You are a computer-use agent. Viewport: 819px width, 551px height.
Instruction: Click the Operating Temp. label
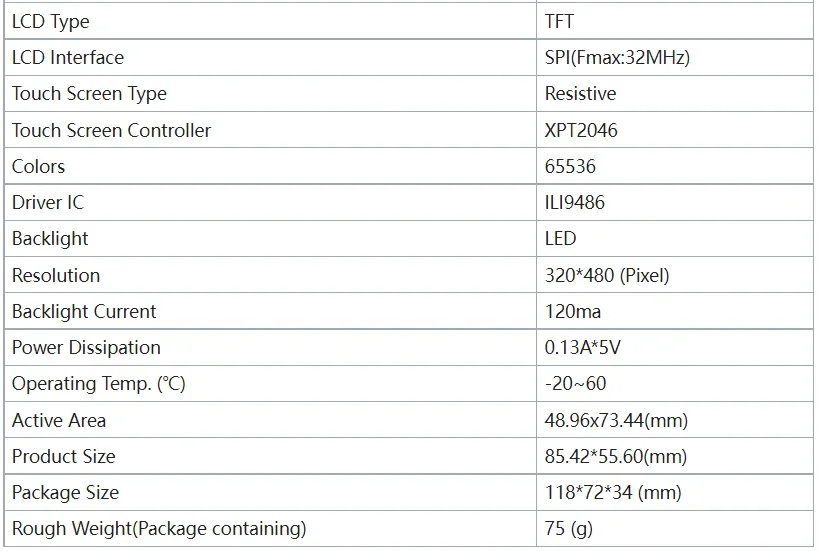point(99,384)
